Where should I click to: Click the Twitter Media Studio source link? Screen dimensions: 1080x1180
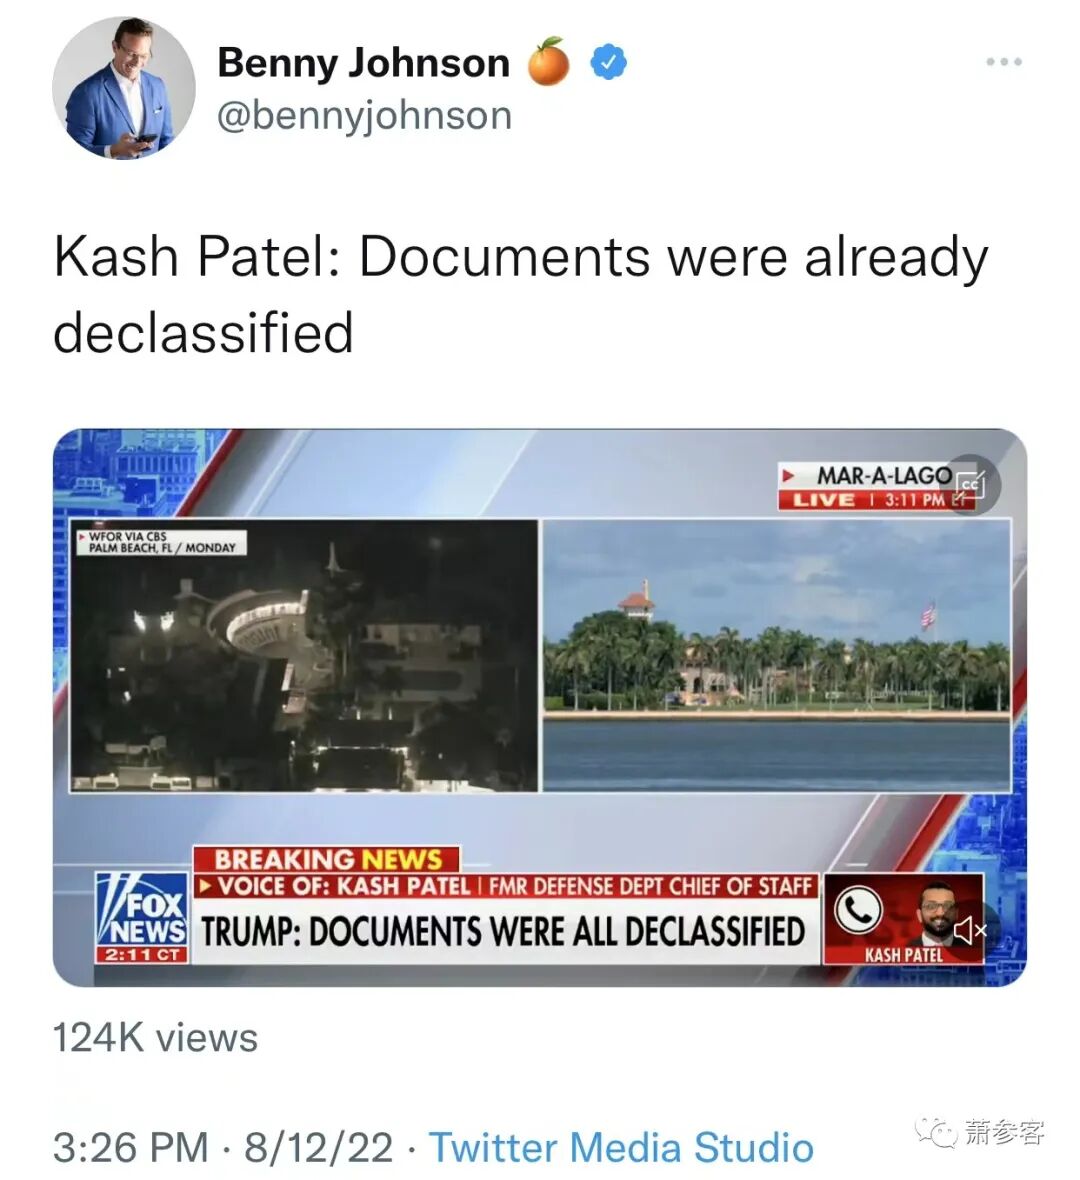[x=621, y=1148]
